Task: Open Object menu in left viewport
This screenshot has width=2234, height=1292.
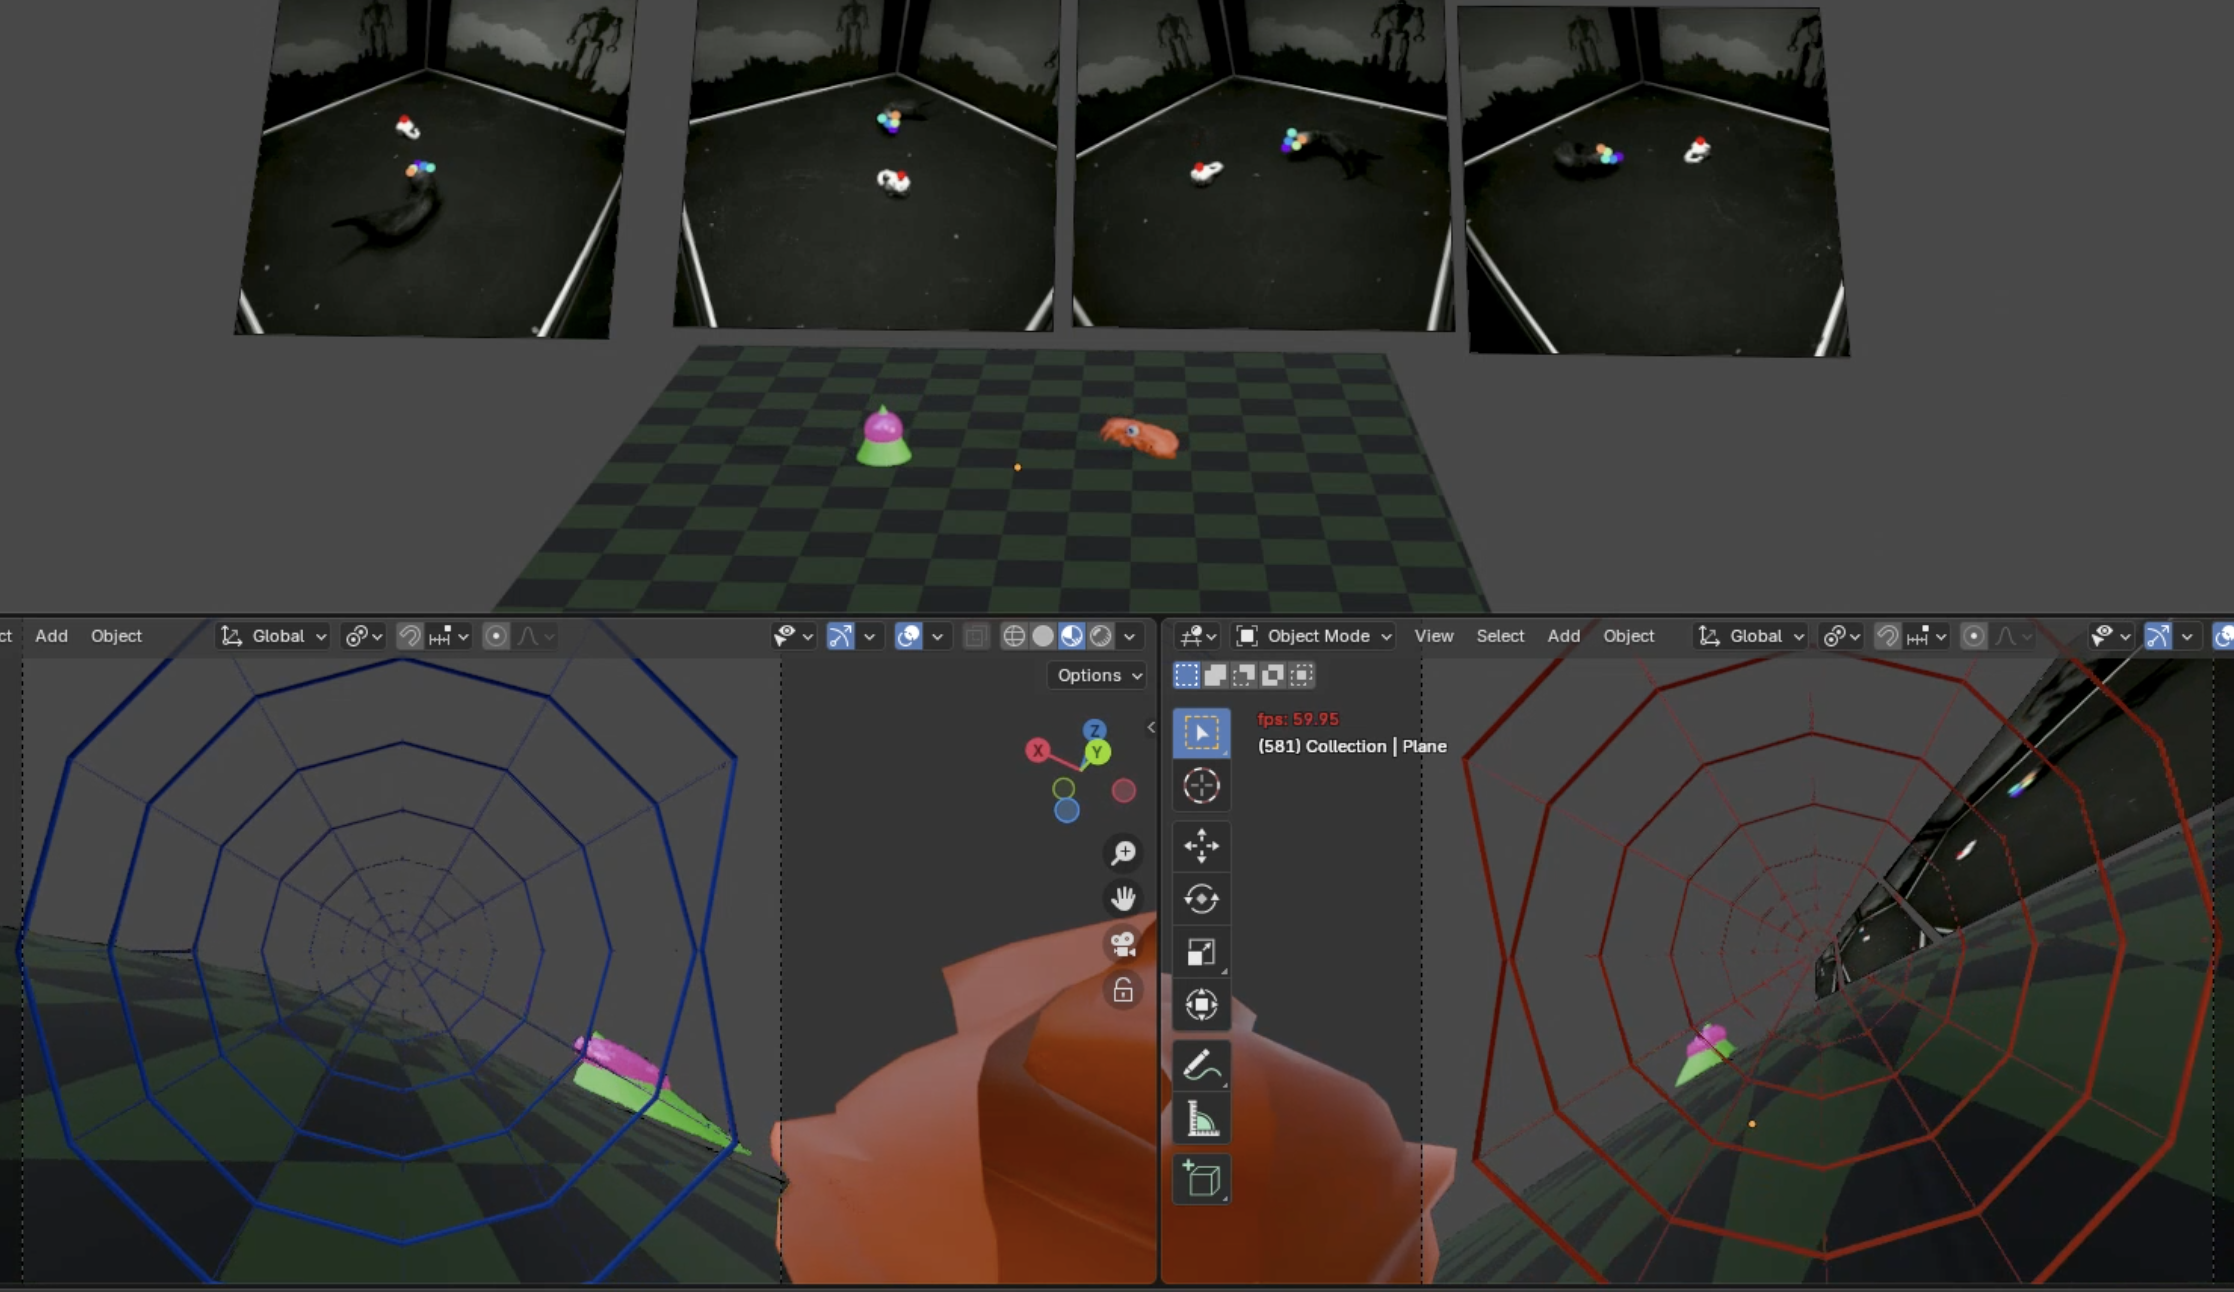Action: [x=117, y=636]
